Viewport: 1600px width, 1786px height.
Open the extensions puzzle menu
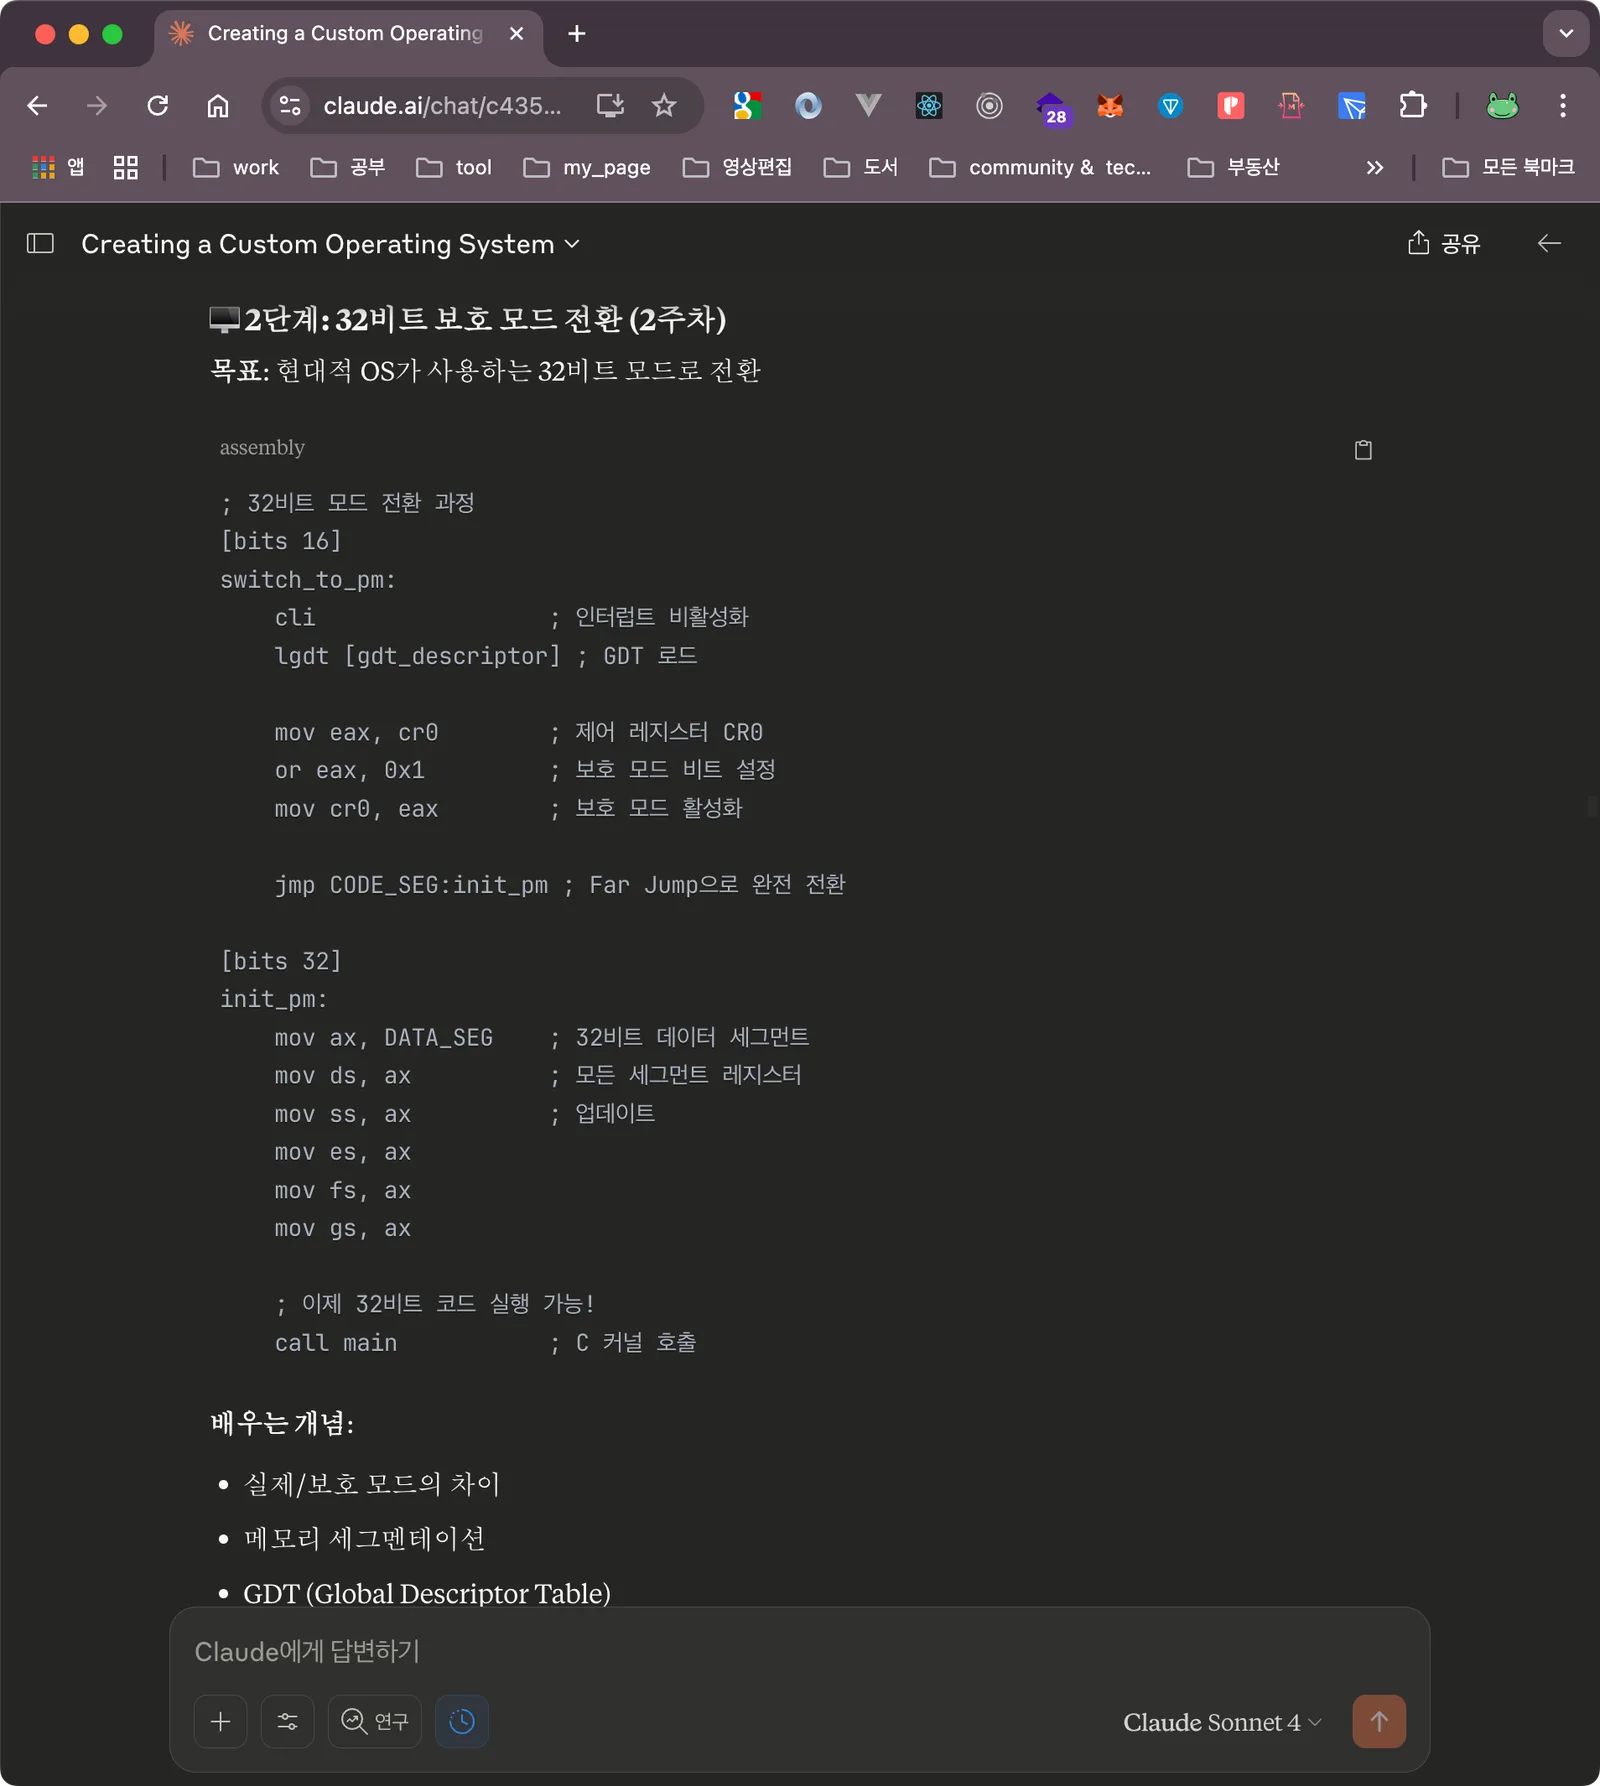[x=1413, y=106]
